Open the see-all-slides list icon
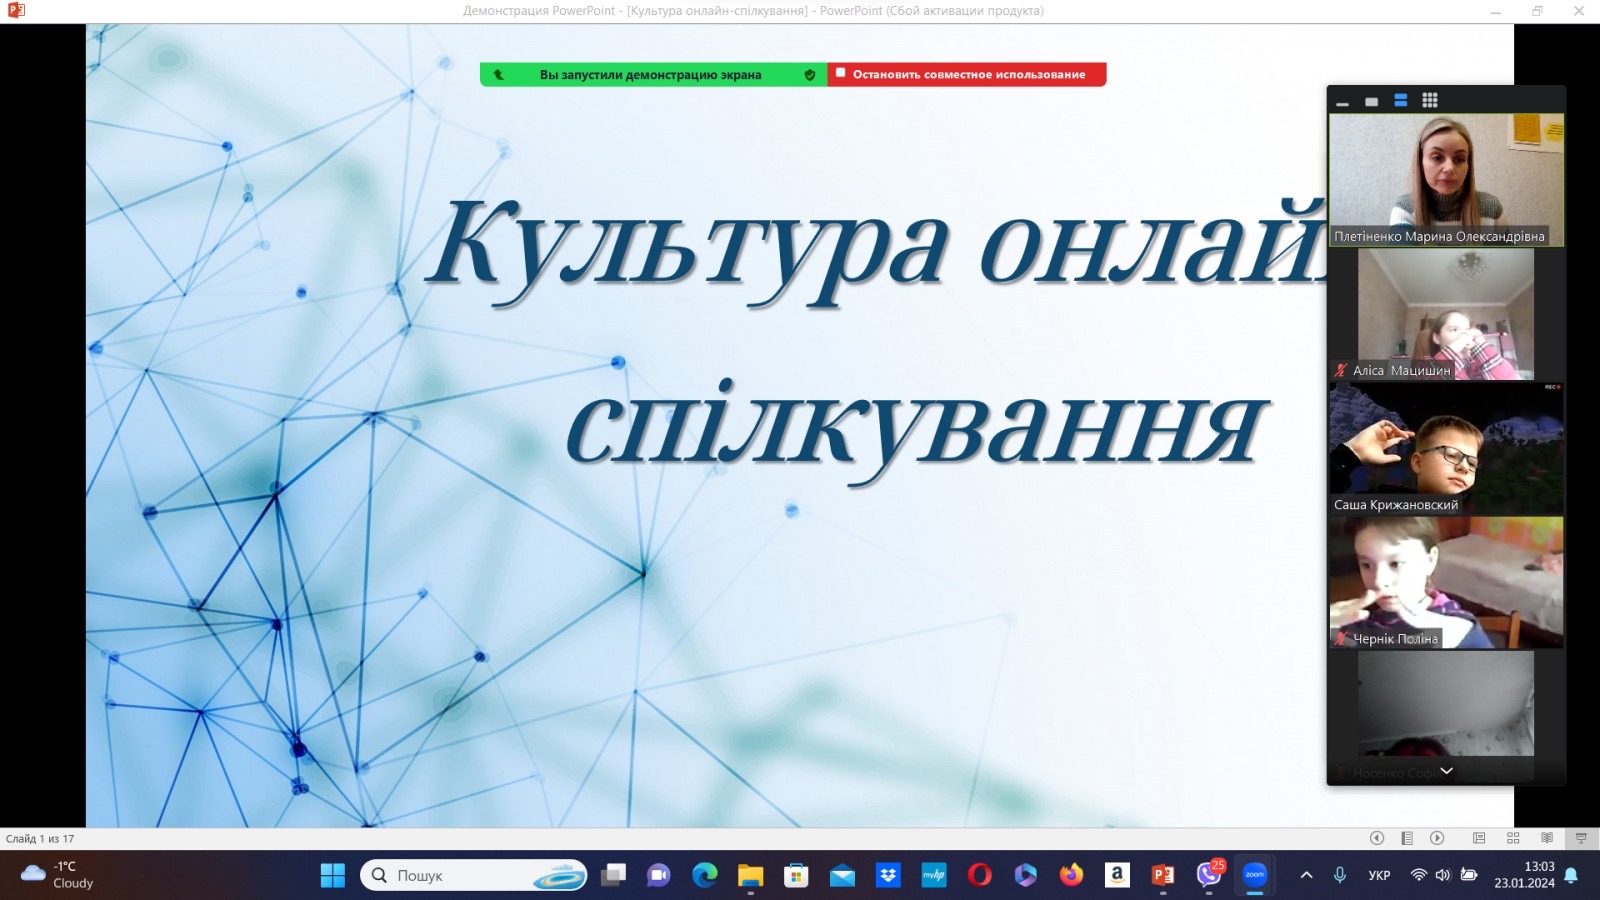This screenshot has height=900, width=1600. pos(1407,838)
